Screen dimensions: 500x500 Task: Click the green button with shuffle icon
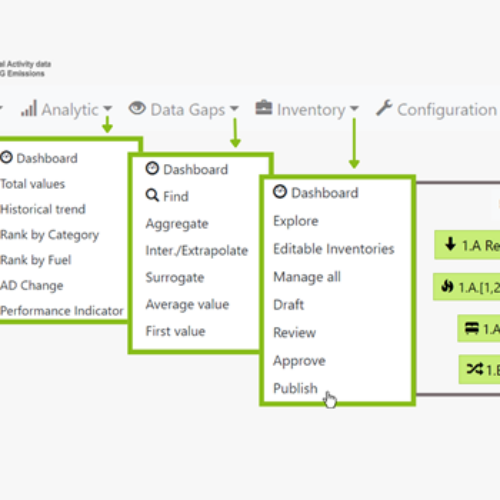[479, 369]
